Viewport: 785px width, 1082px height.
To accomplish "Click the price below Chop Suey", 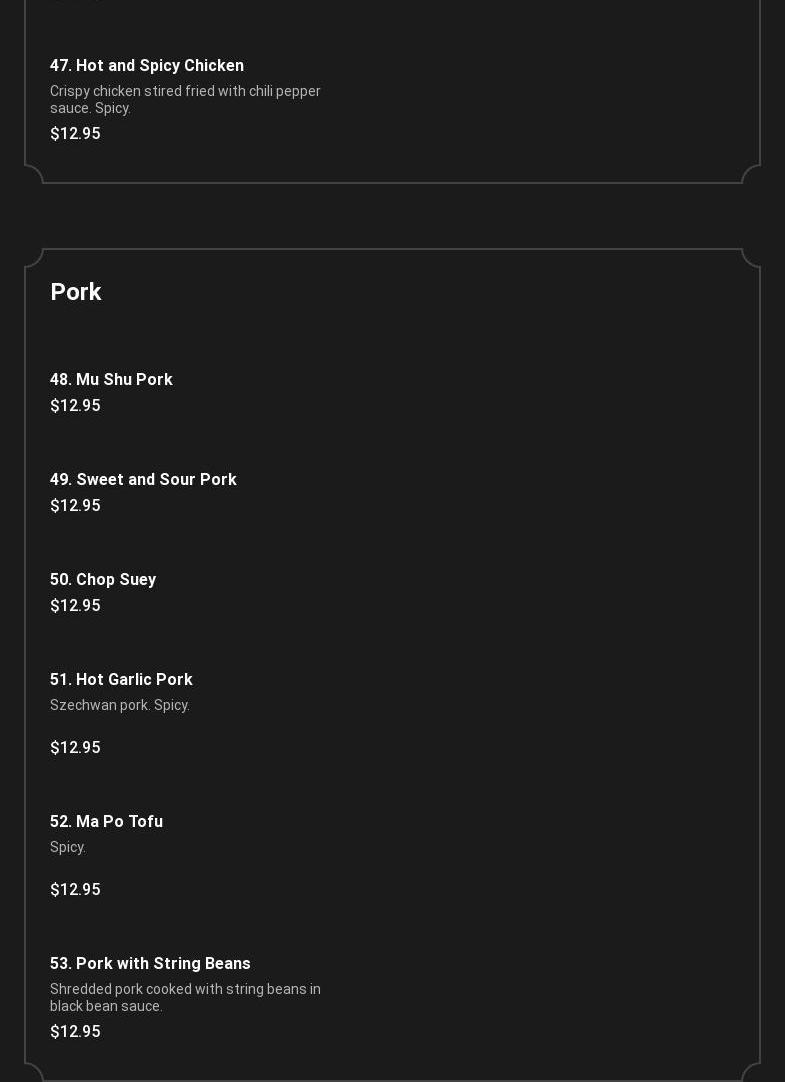I will pos(75,606).
